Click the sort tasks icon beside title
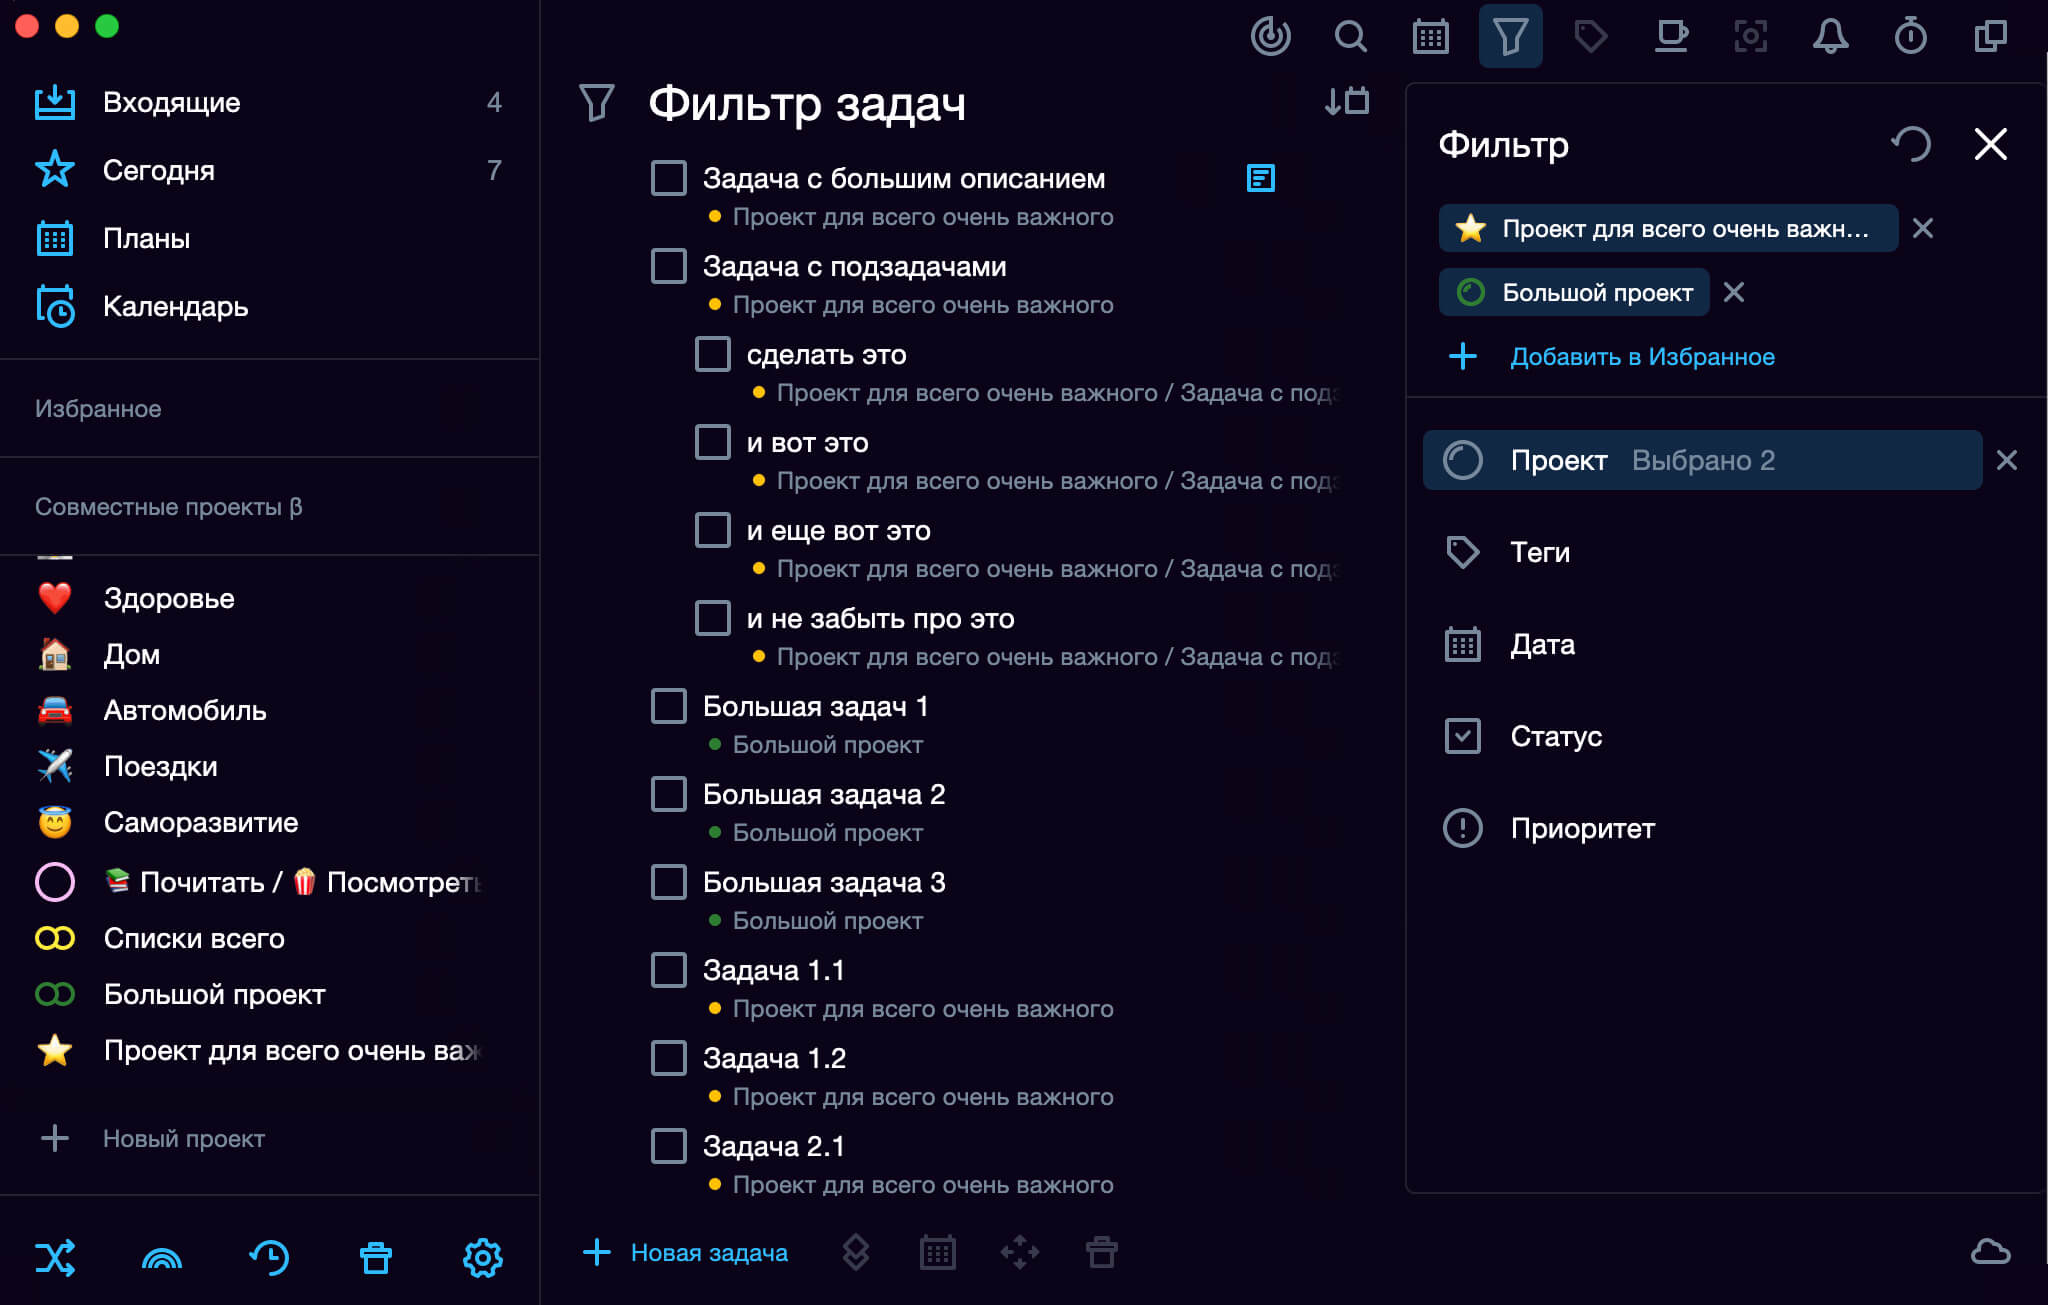The height and width of the screenshot is (1305, 2048). [x=1346, y=102]
